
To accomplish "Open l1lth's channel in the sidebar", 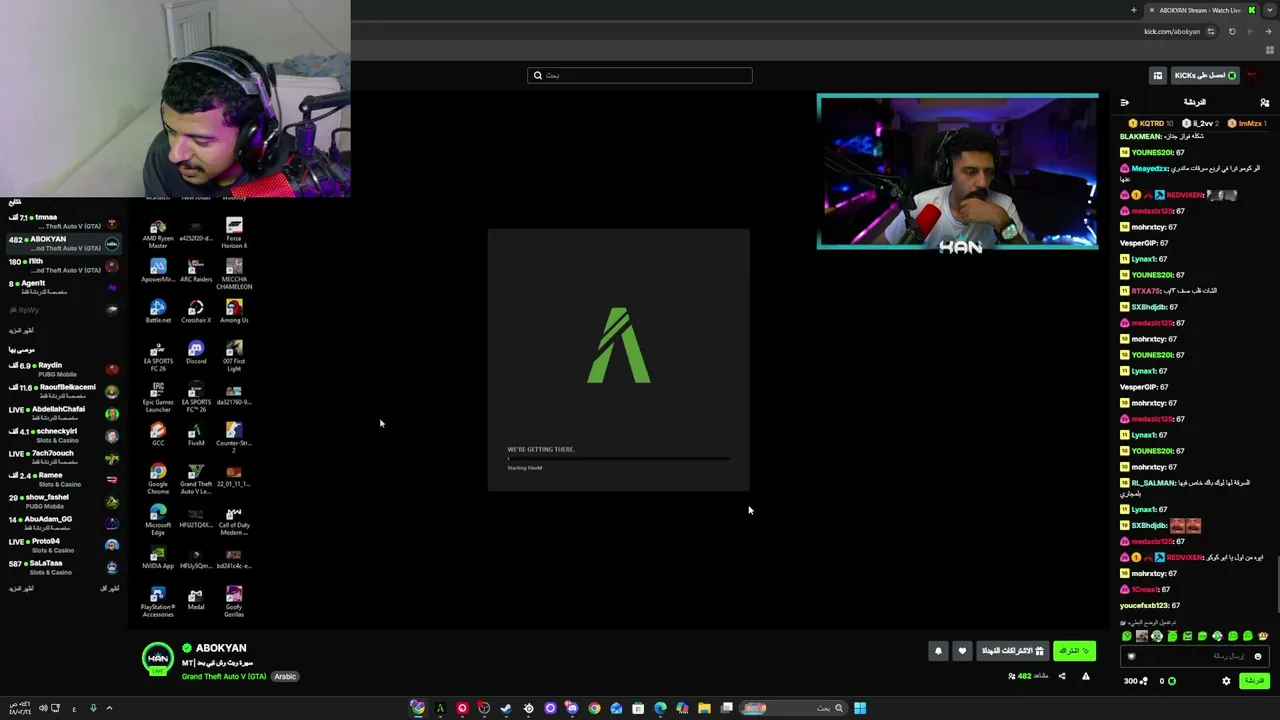I will [x=64, y=266].
